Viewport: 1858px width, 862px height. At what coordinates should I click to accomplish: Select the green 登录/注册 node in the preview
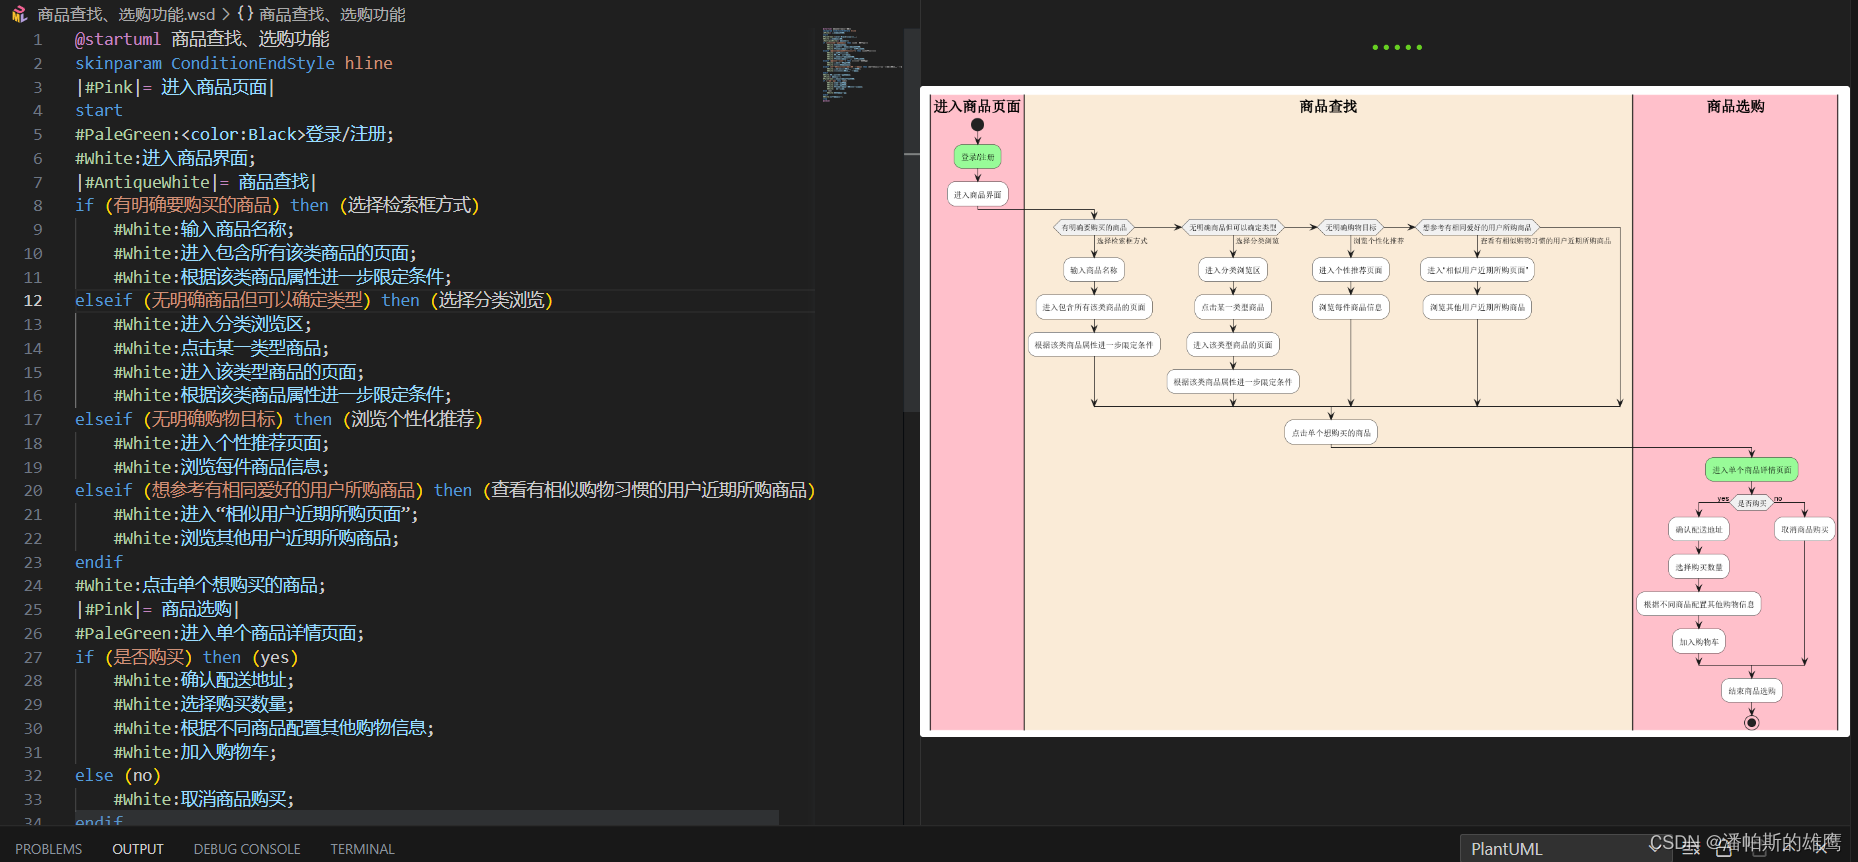click(977, 157)
